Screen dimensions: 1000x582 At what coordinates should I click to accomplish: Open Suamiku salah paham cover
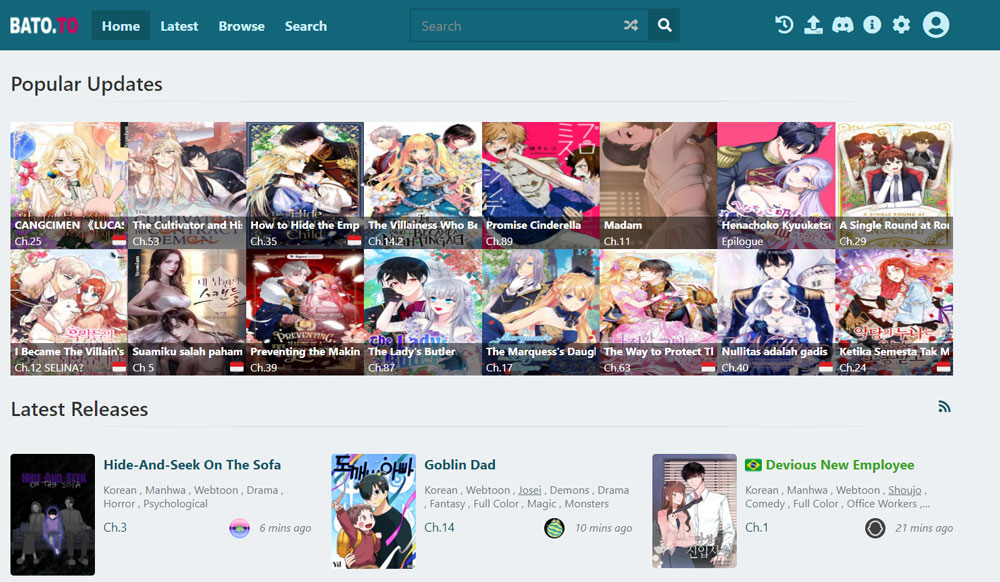tap(187, 312)
